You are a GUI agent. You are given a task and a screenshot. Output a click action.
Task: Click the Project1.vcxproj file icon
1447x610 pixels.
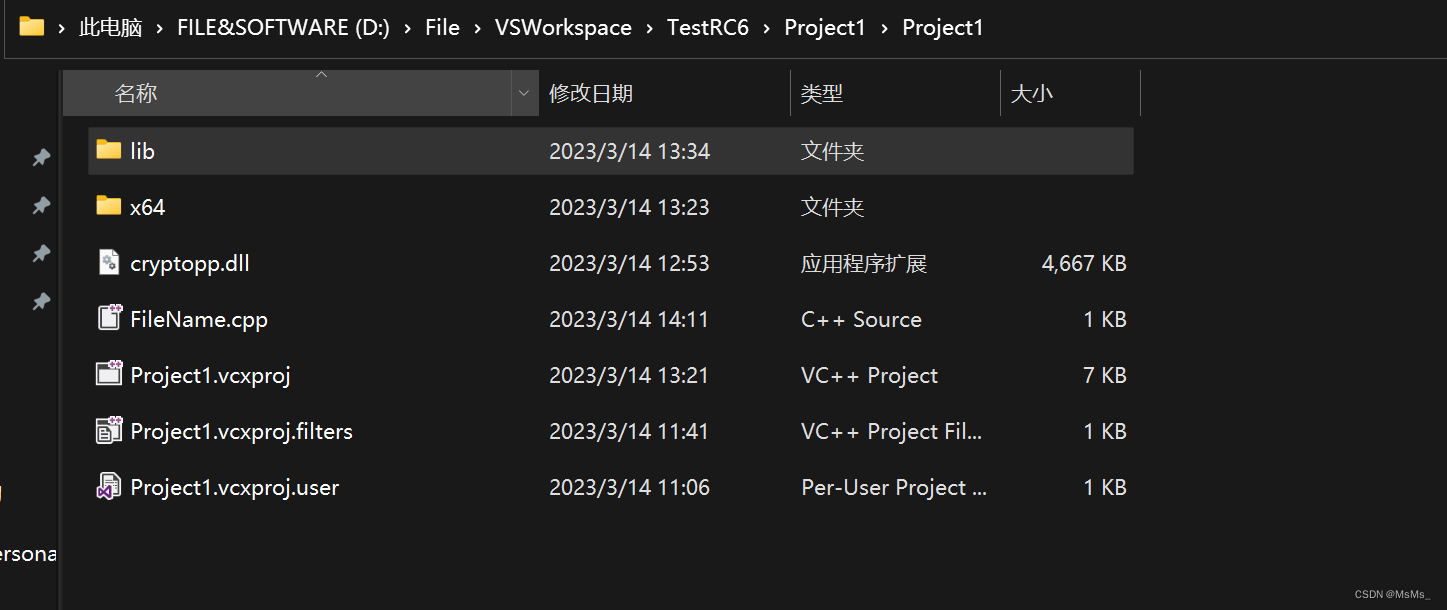(x=109, y=374)
